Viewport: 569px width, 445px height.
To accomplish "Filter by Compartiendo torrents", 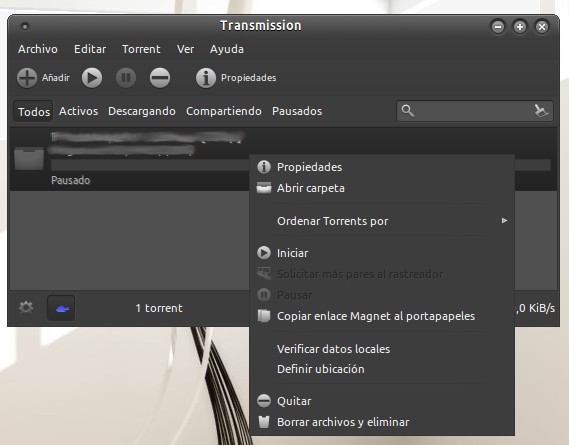I will pos(224,111).
